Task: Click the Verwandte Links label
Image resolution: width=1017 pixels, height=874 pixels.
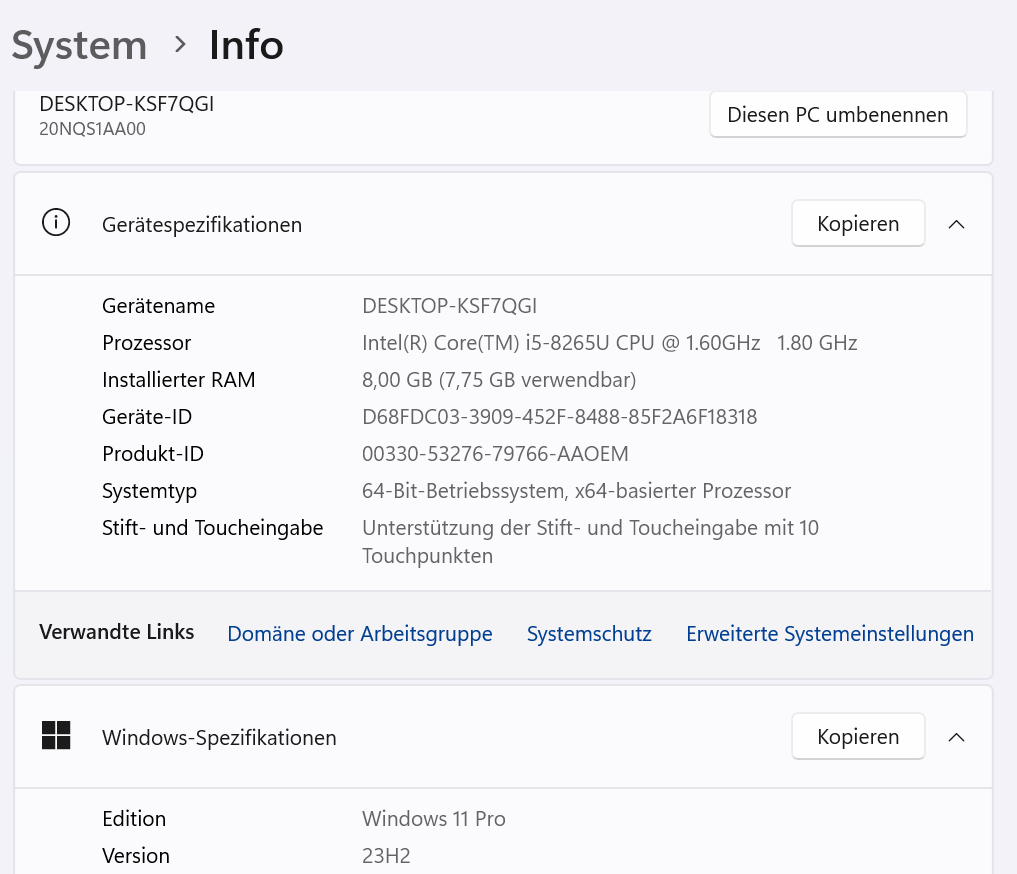Action: 117,632
